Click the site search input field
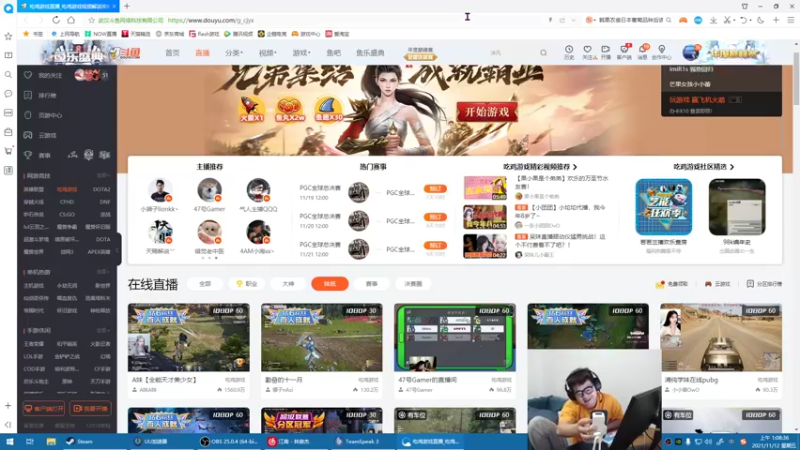 (510, 53)
